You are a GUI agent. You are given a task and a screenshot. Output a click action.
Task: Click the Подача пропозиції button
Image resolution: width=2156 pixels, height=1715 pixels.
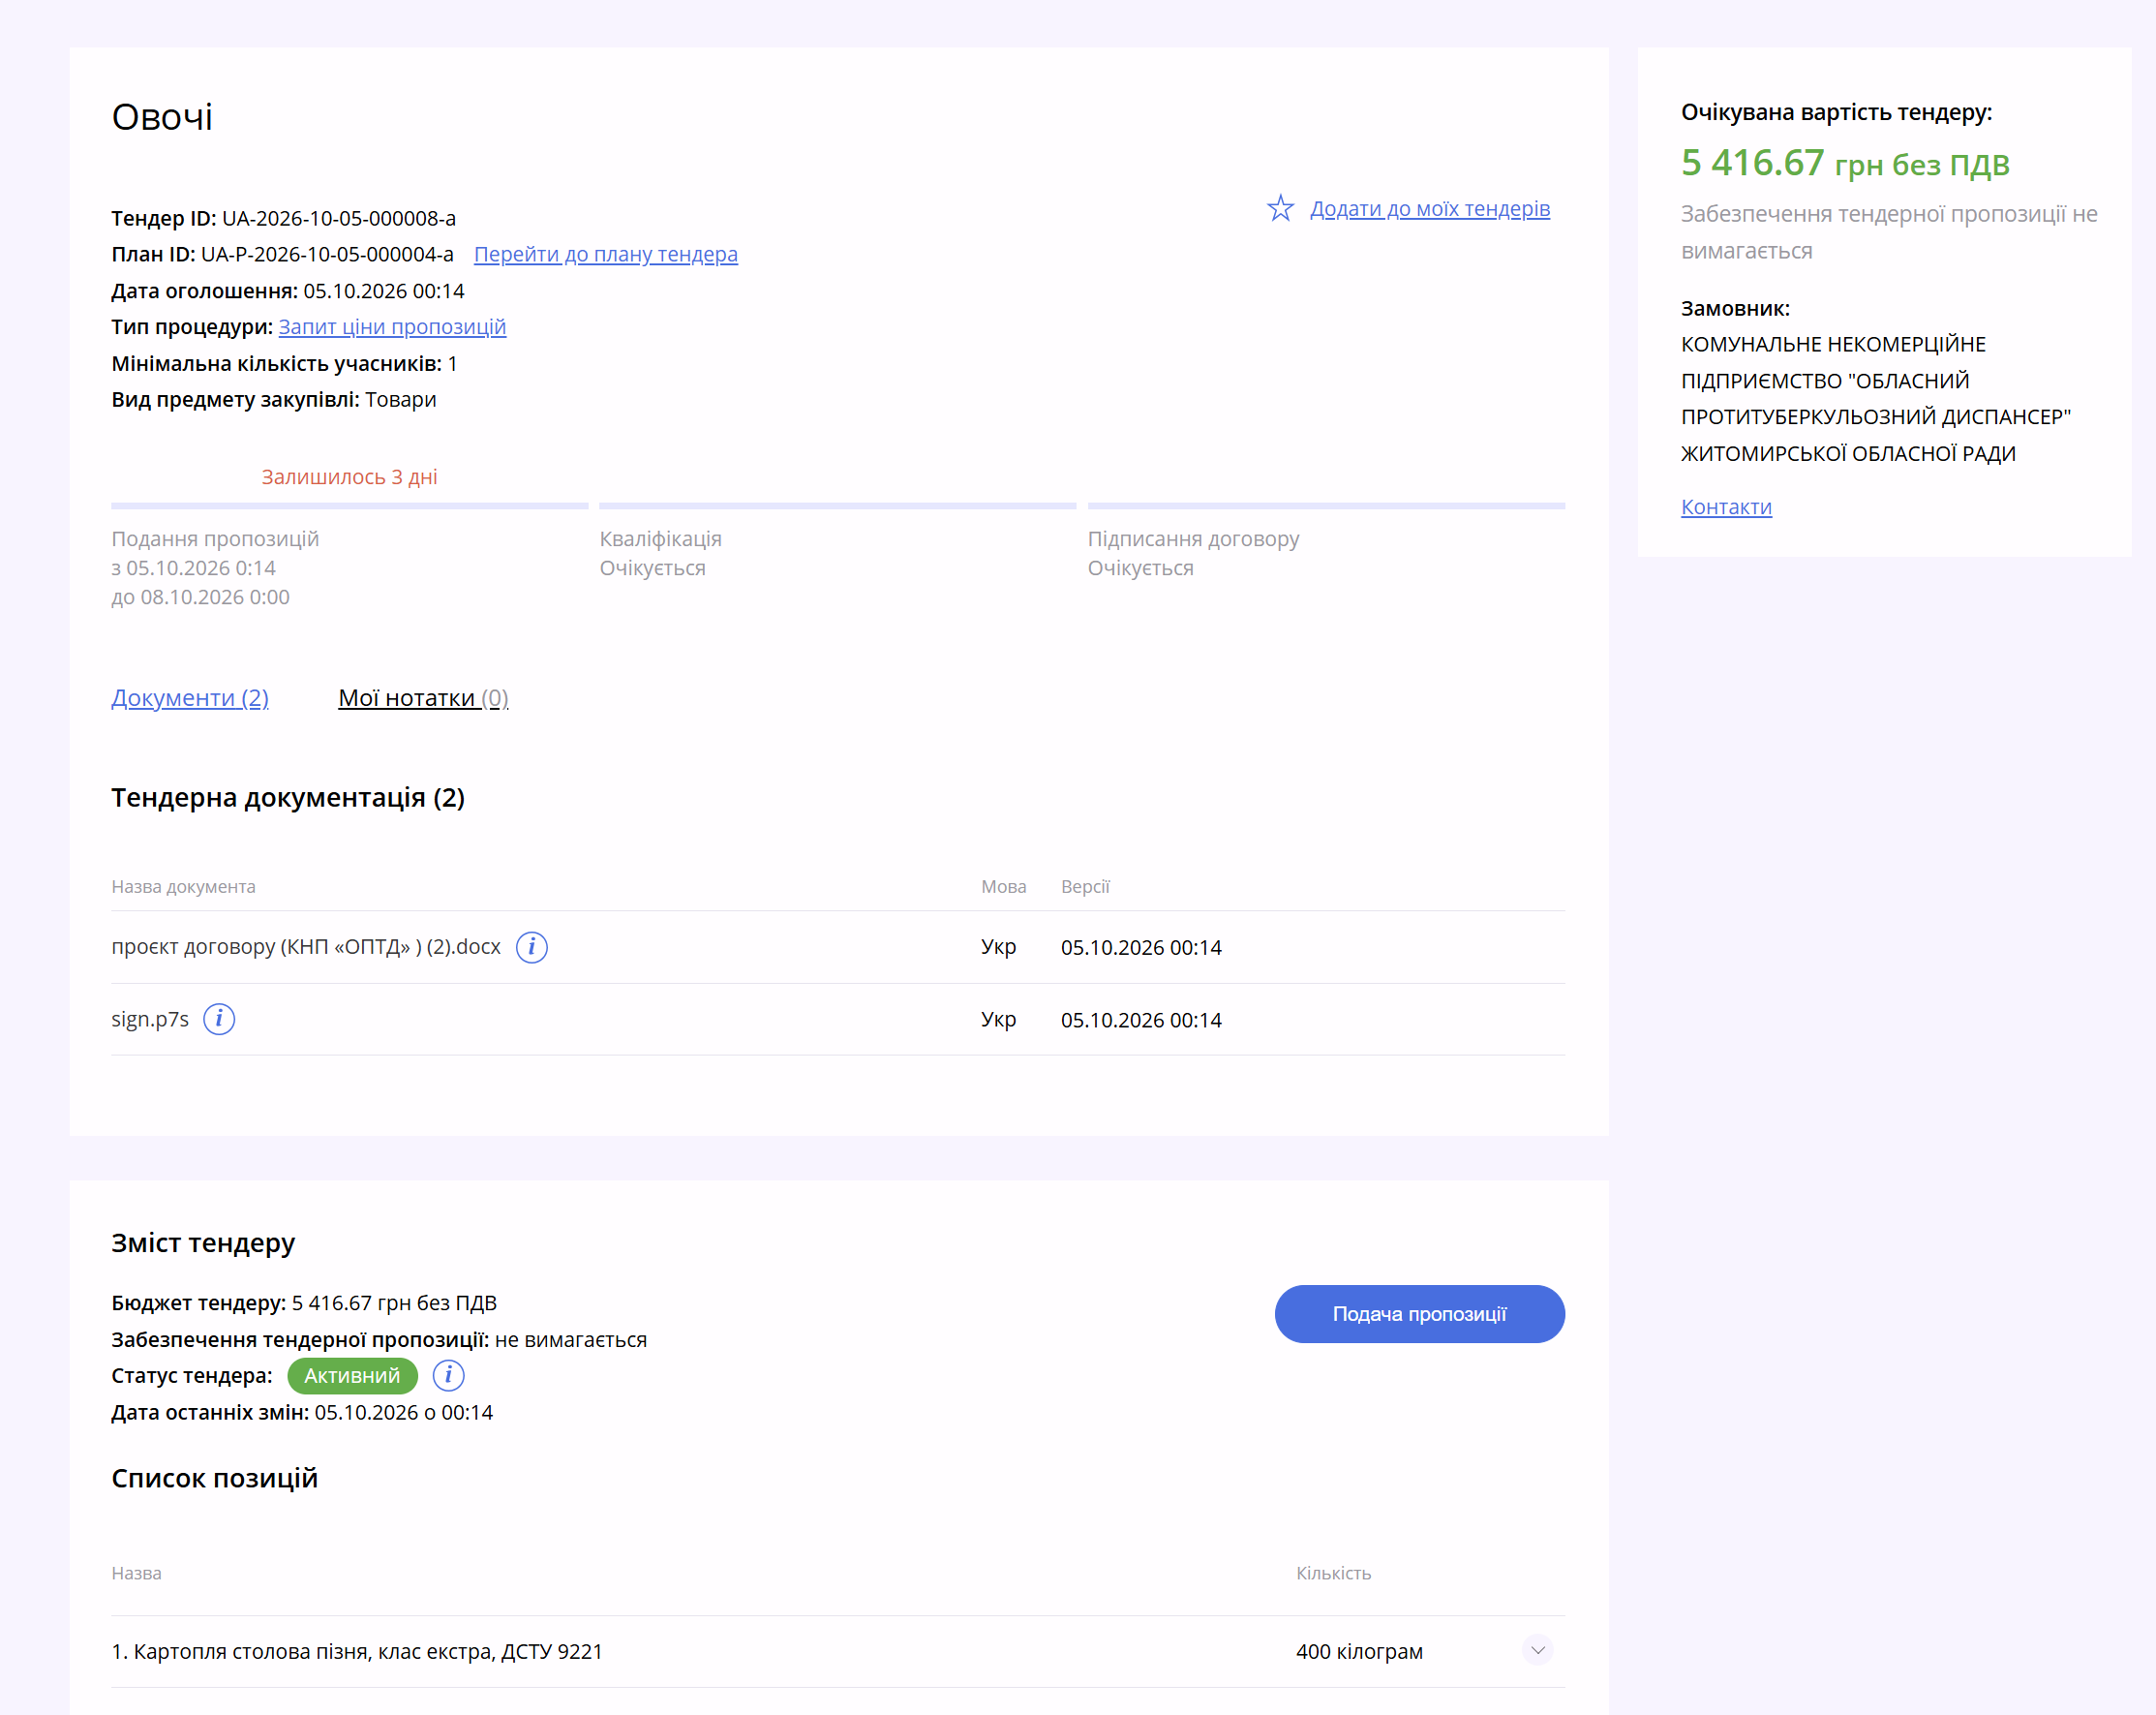(1419, 1314)
